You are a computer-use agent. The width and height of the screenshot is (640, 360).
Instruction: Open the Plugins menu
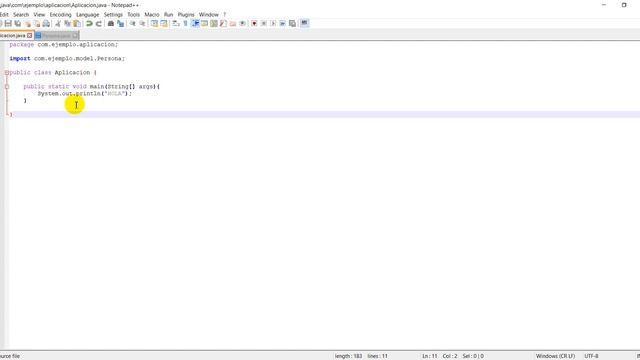(186, 15)
